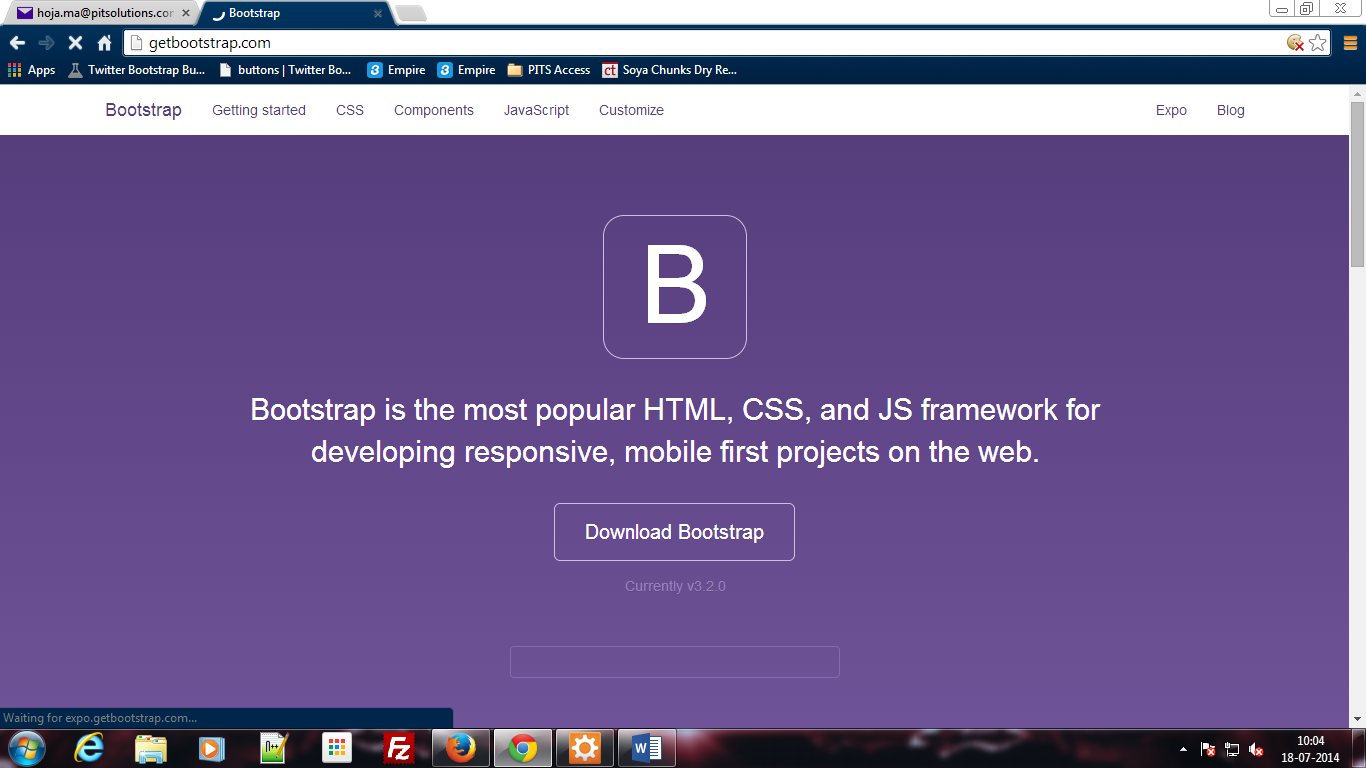Open the buttons | Twitter Bo... bookmark
The image size is (1366, 768).
tap(285, 70)
